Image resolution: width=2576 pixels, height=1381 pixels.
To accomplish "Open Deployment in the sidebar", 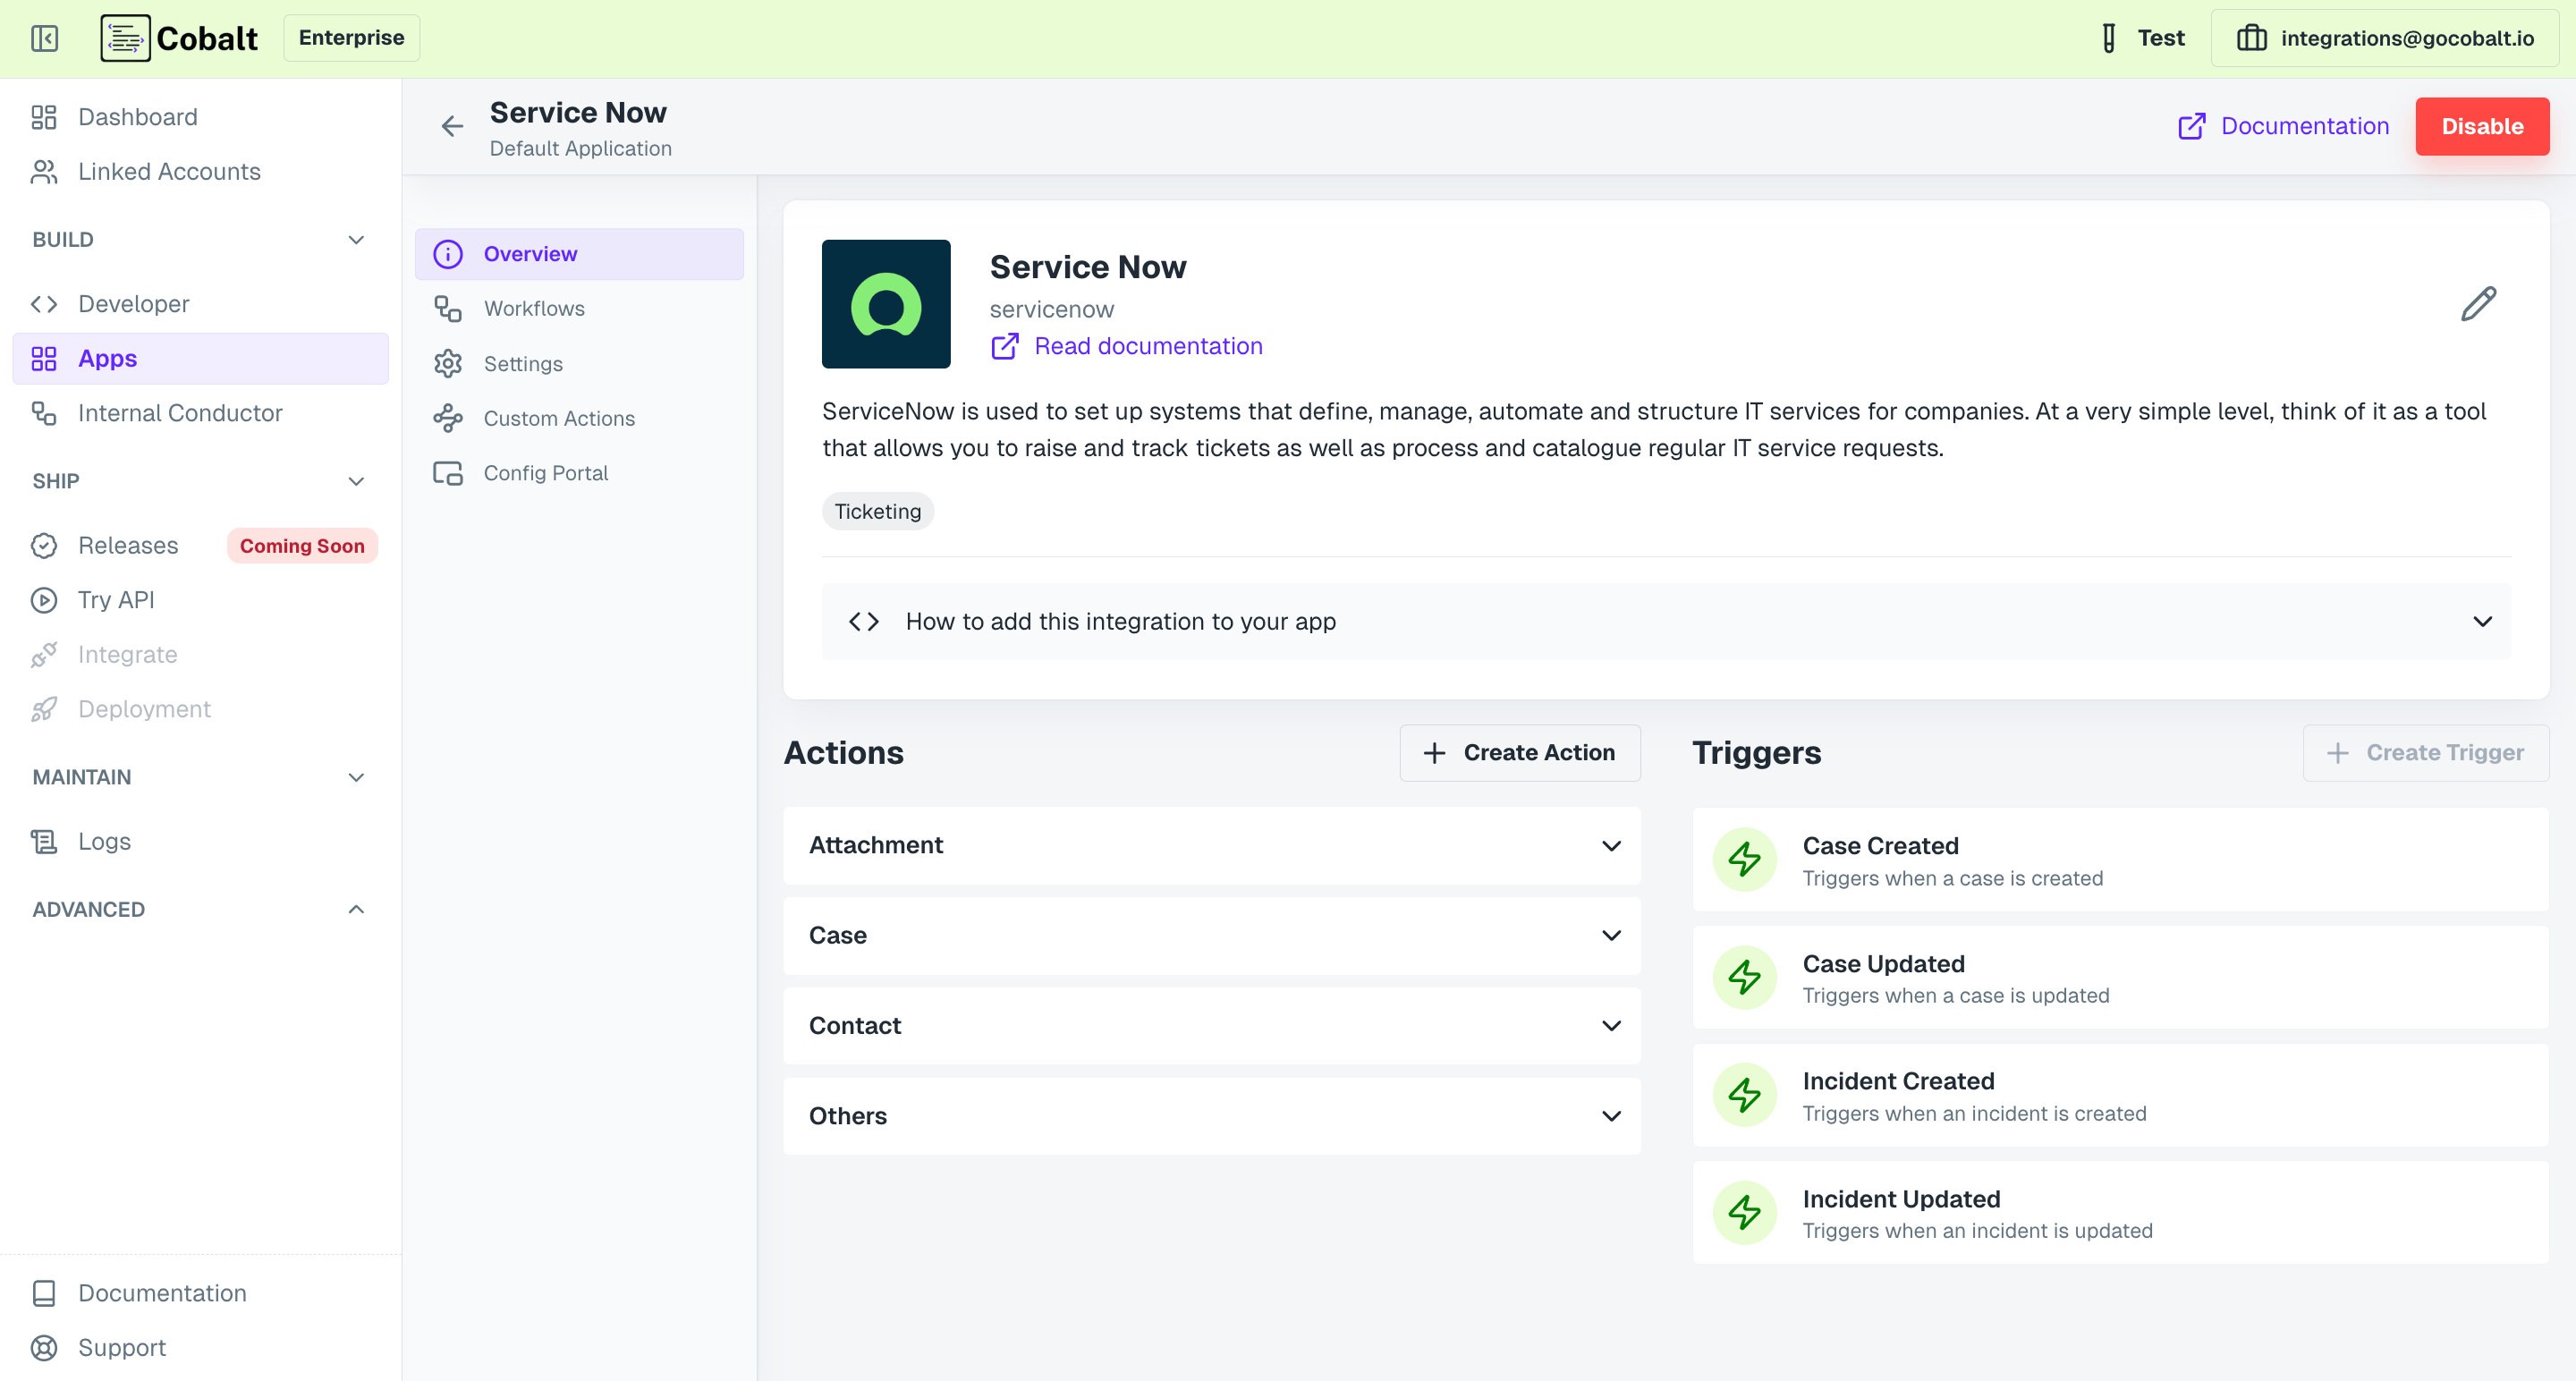I will point(200,709).
